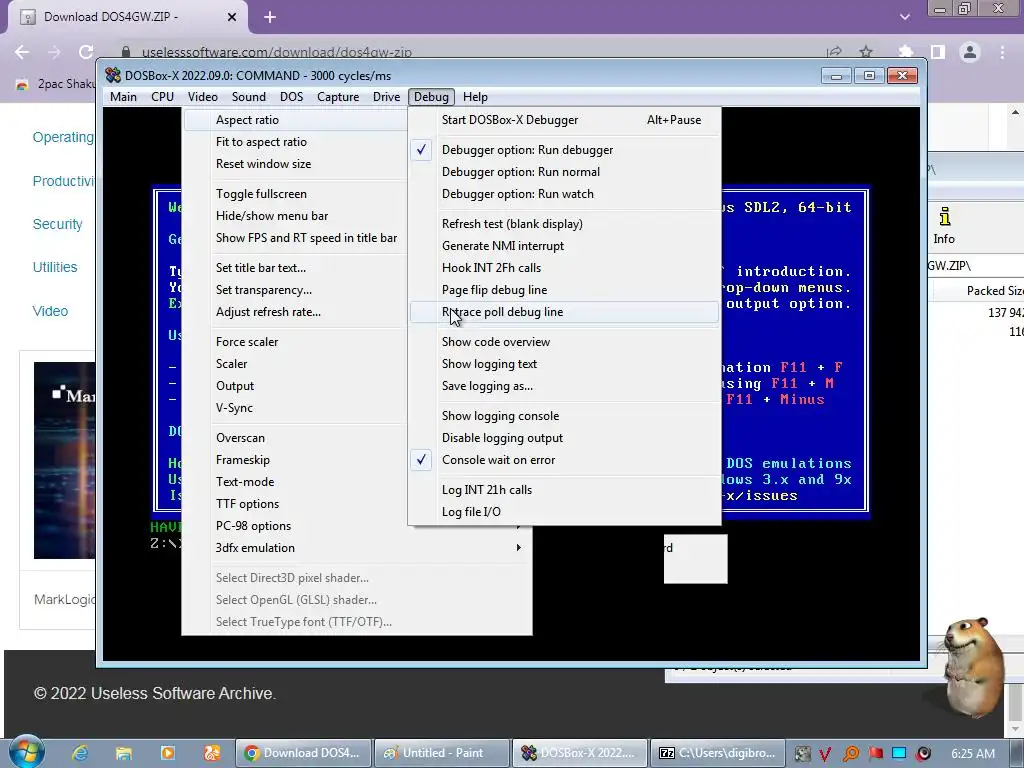The image size is (1024, 768).
Task: Open the DOS menu
Action: click(291, 97)
